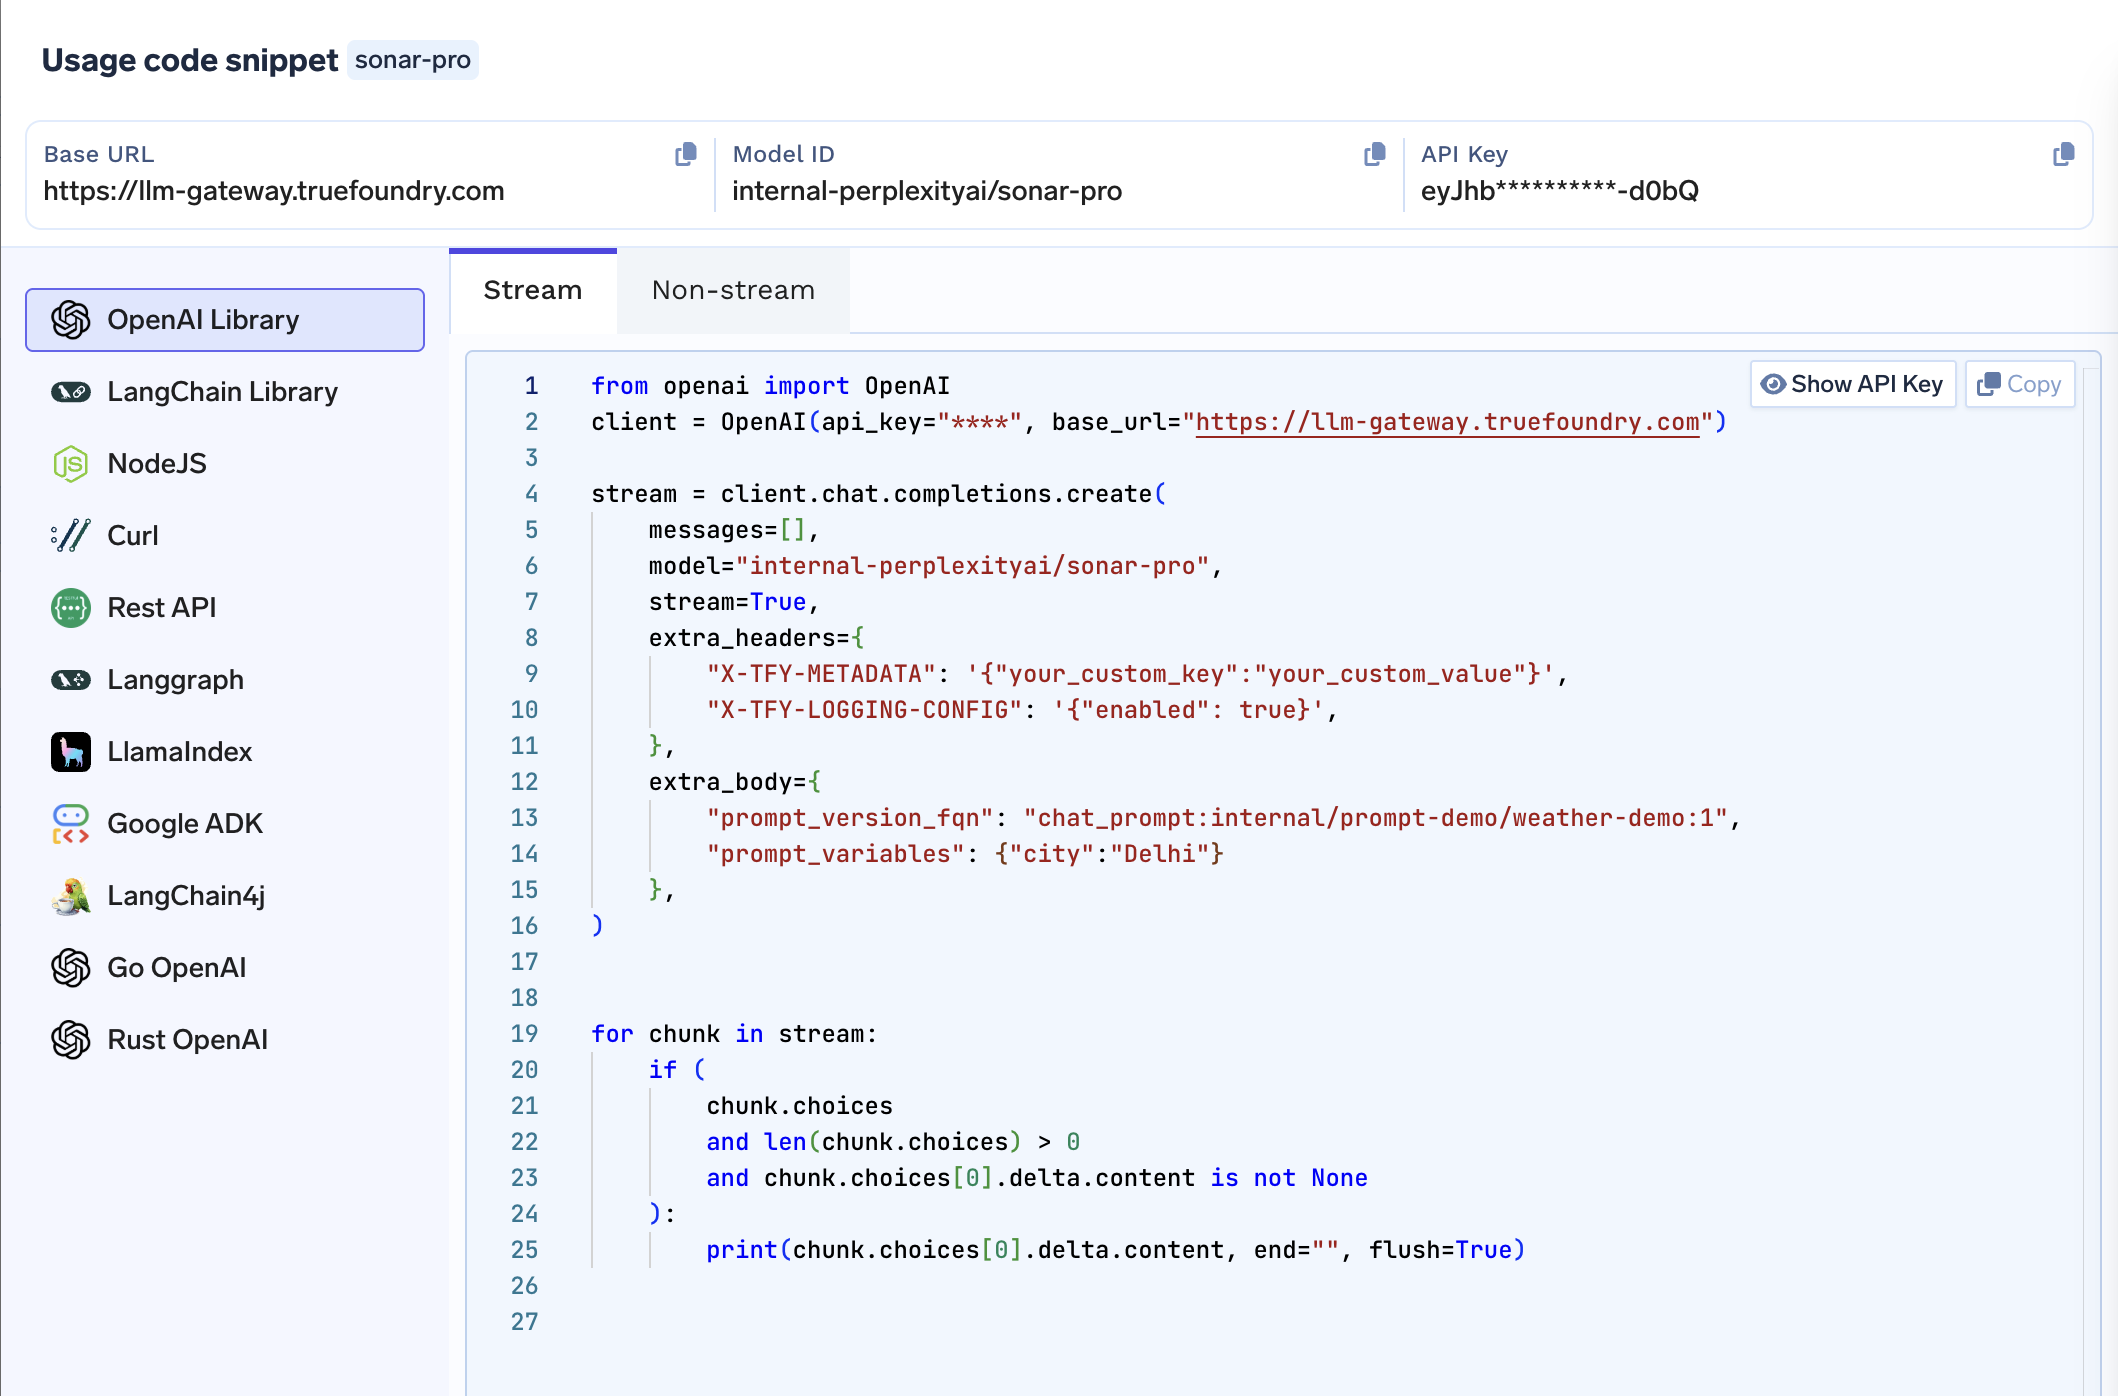The width and height of the screenshot is (2118, 1396).
Task: Click the 'API Key' field label
Action: click(x=1464, y=154)
